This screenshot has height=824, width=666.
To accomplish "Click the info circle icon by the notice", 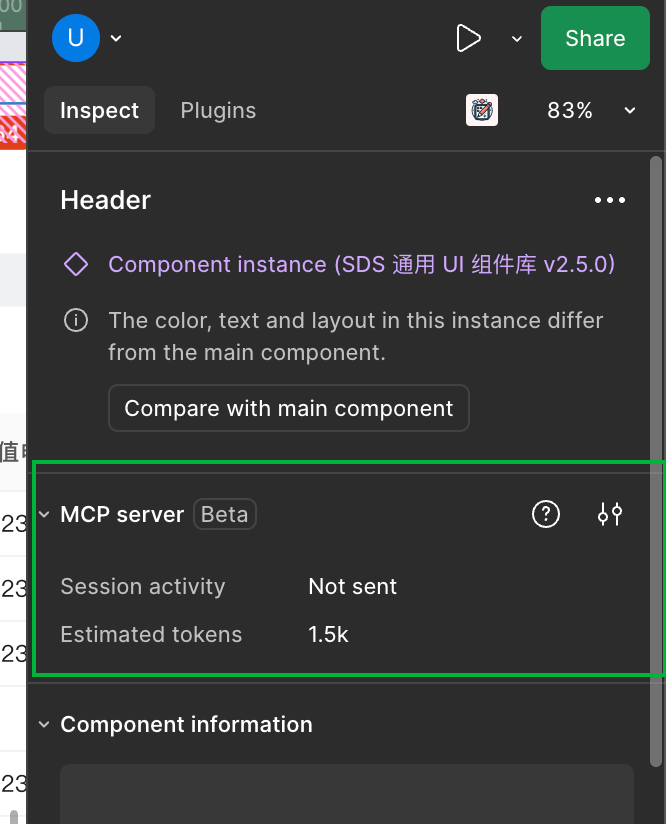I will pos(76,321).
